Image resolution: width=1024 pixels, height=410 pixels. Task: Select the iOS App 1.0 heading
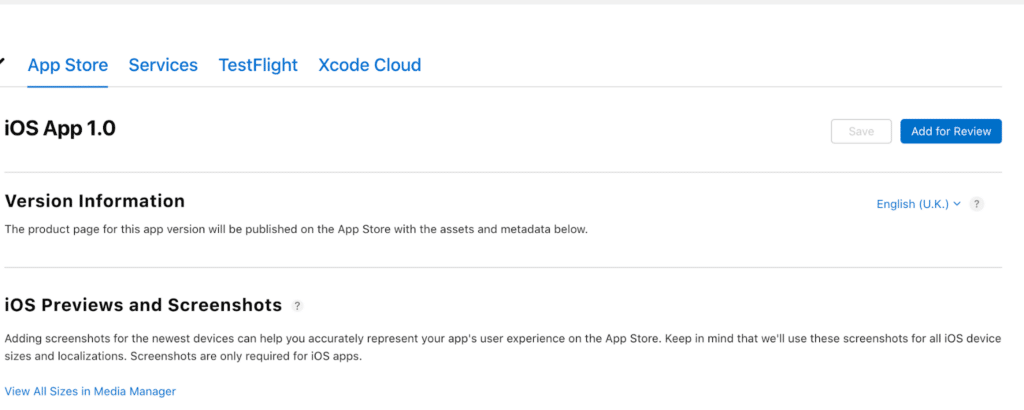[x=60, y=129]
